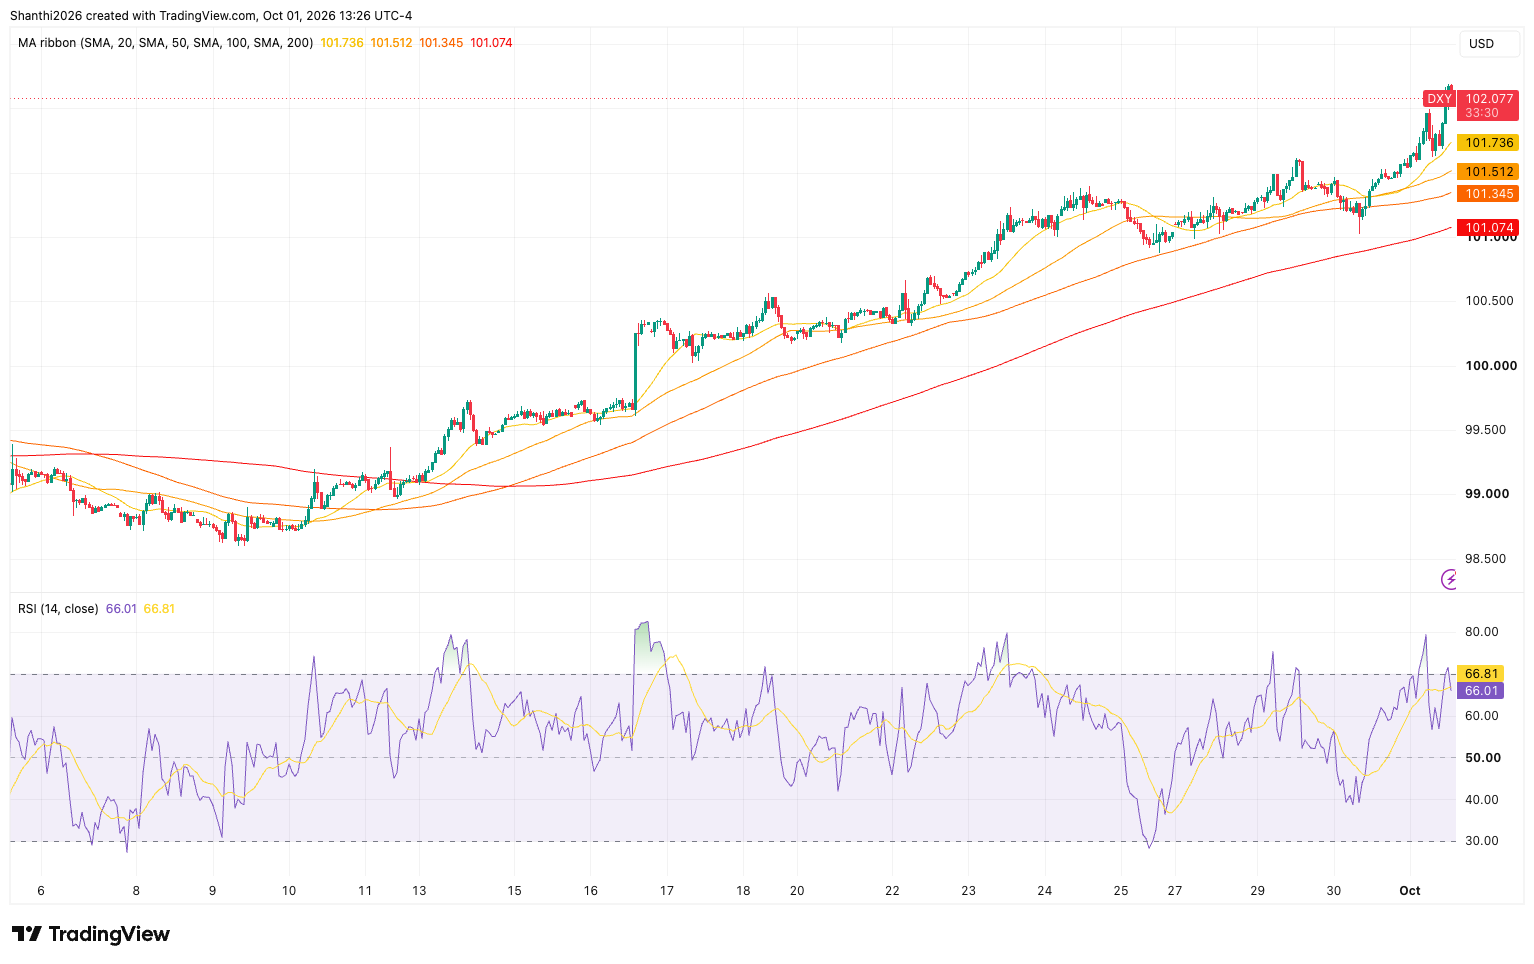Click the date label 20 on time axis
The width and height of the screenshot is (1534, 964).
[797, 890]
